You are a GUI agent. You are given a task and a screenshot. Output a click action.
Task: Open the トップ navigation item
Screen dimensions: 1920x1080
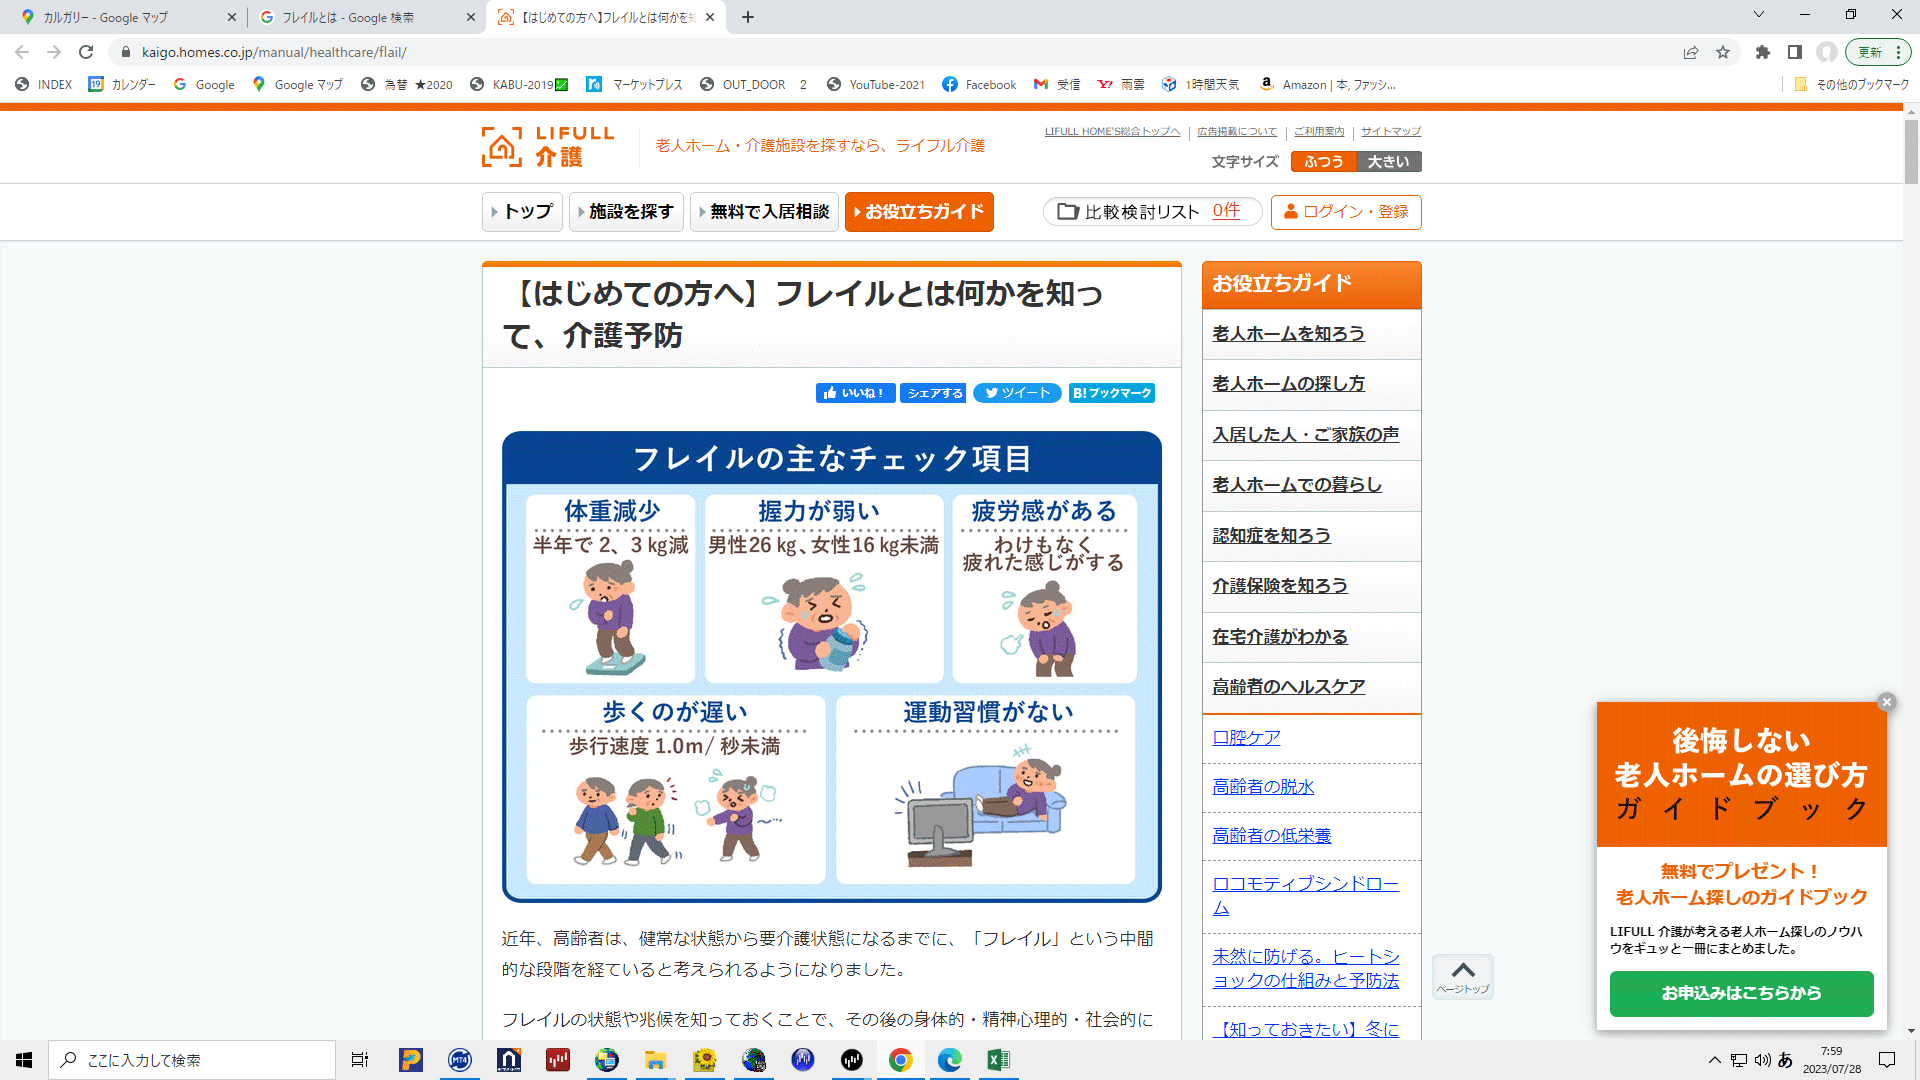(x=522, y=212)
